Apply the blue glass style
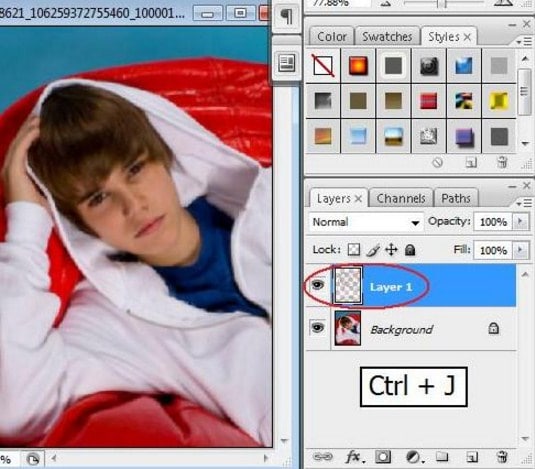Screen dimensions: 535x469 tap(464, 65)
